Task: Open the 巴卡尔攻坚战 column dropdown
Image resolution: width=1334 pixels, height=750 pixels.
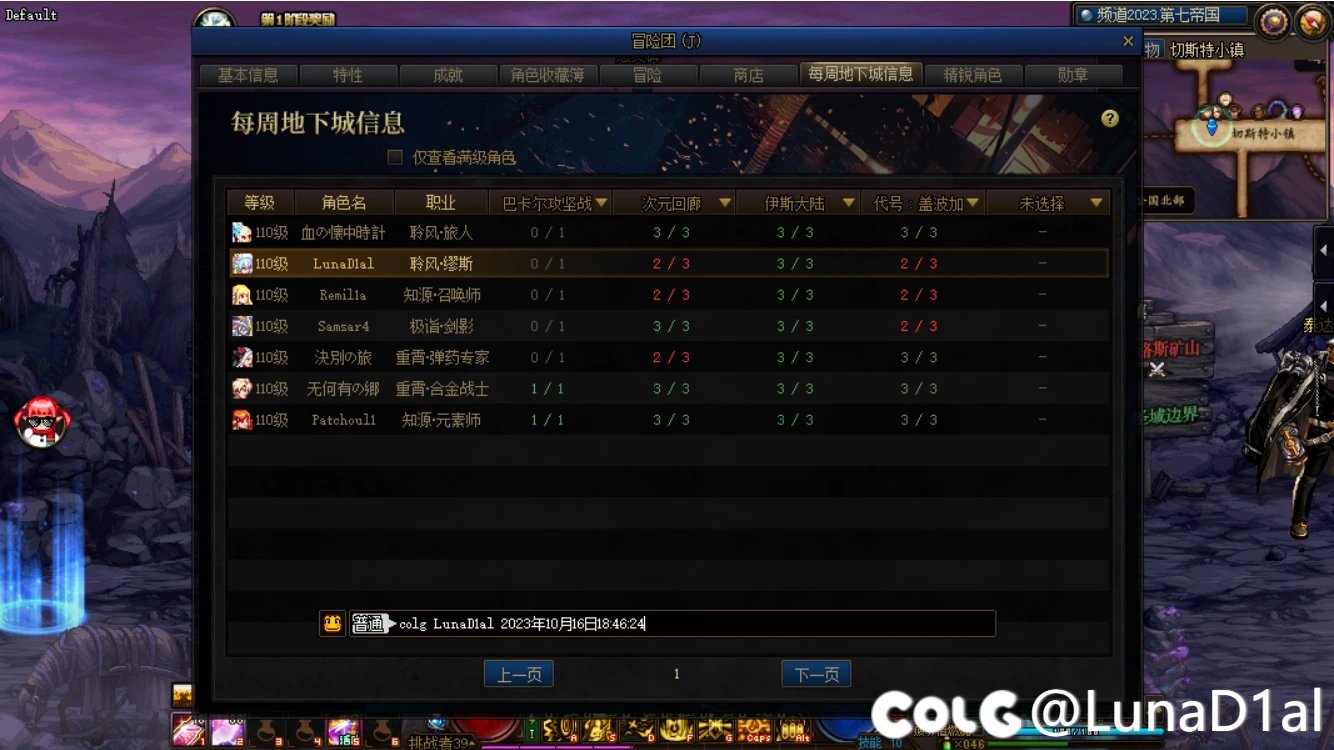Action: pyautogui.click(x=602, y=203)
